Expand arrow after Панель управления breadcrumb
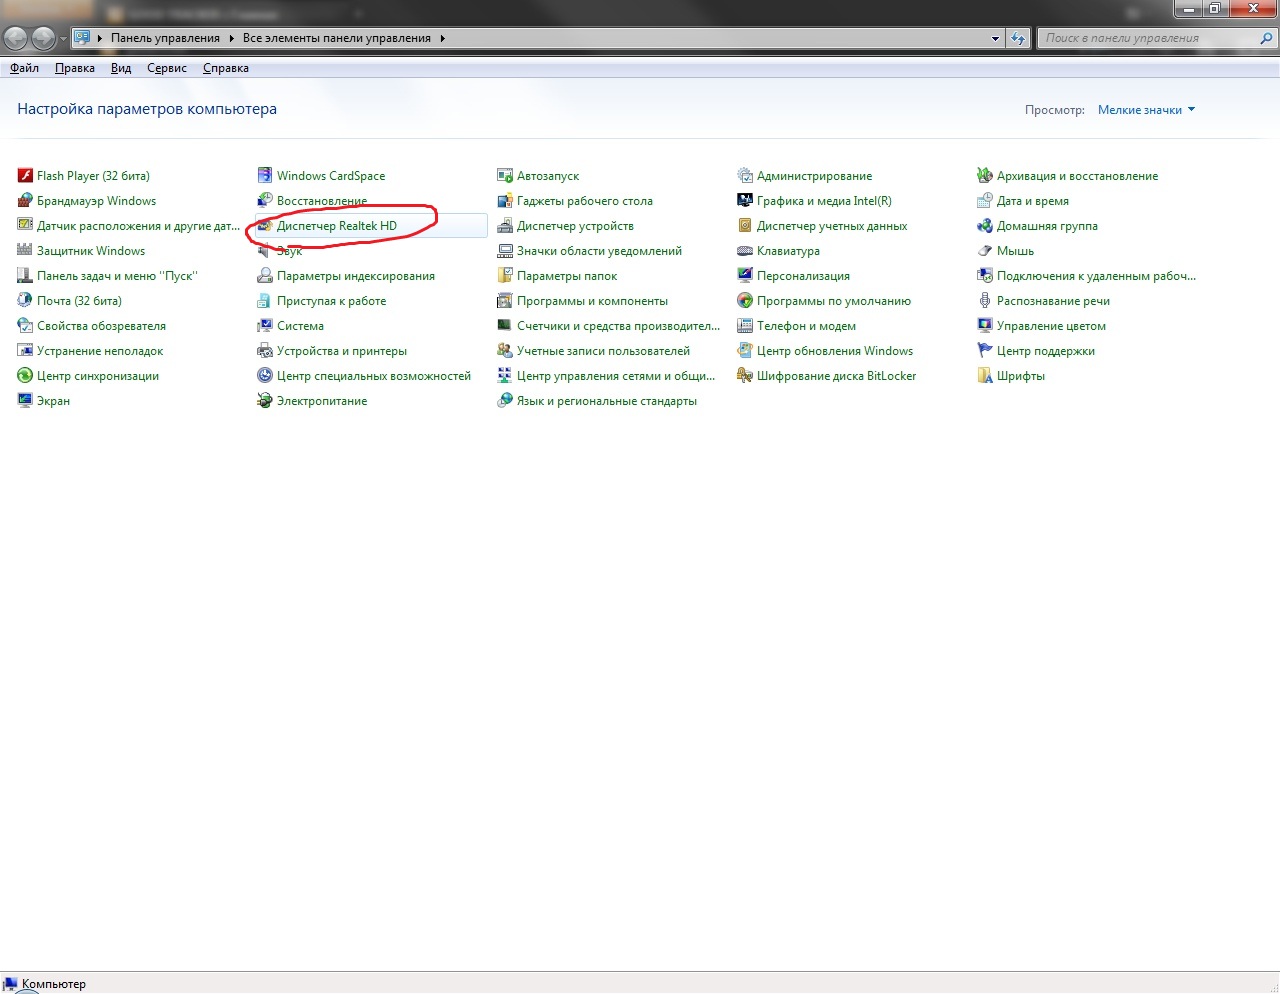1280x994 pixels. pyautogui.click(x=231, y=38)
